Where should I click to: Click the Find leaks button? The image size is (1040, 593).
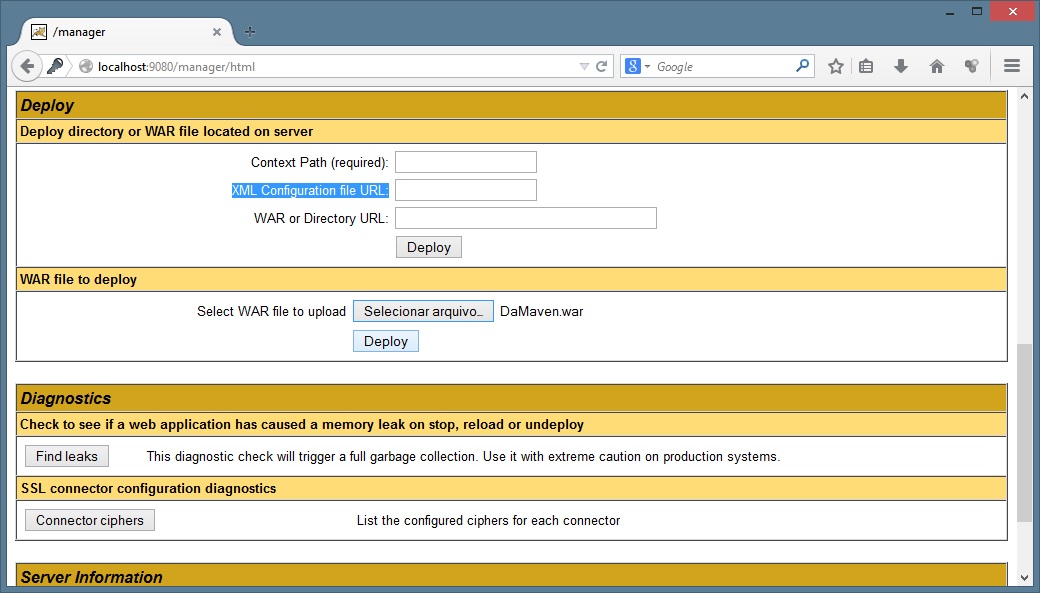[67, 456]
